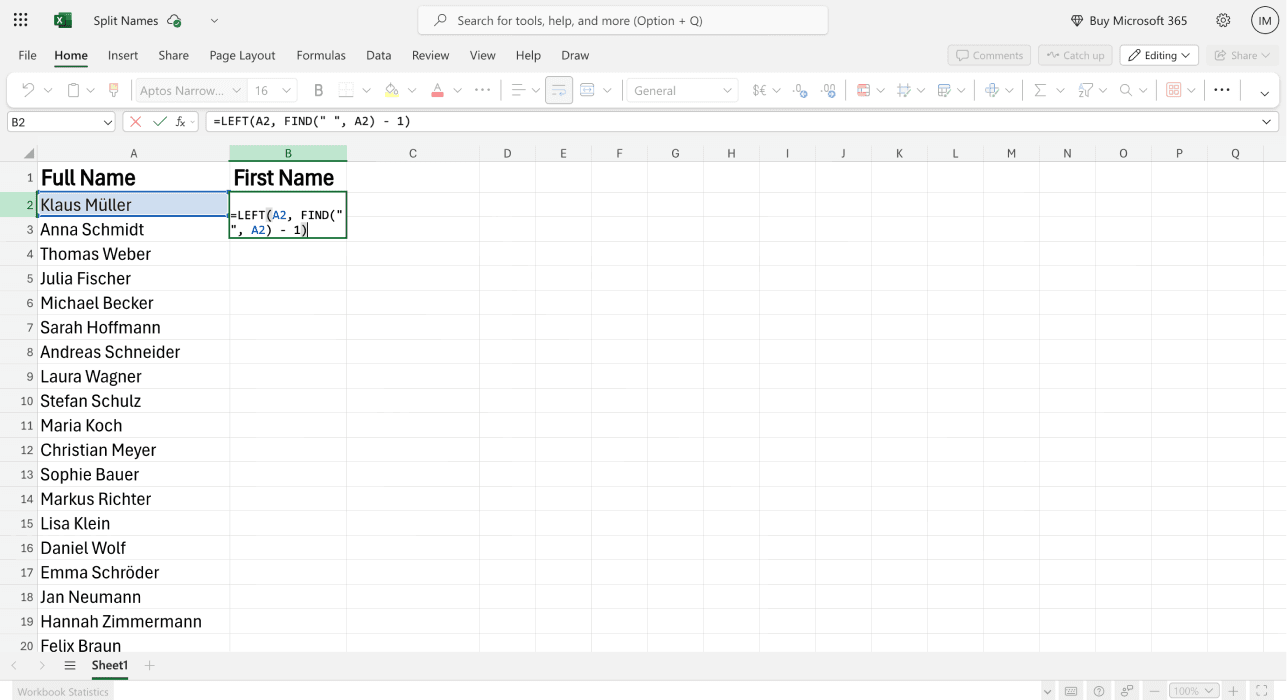This screenshot has width=1287, height=700.
Task: Toggle bold formatting
Action: pyautogui.click(x=318, y=90)
